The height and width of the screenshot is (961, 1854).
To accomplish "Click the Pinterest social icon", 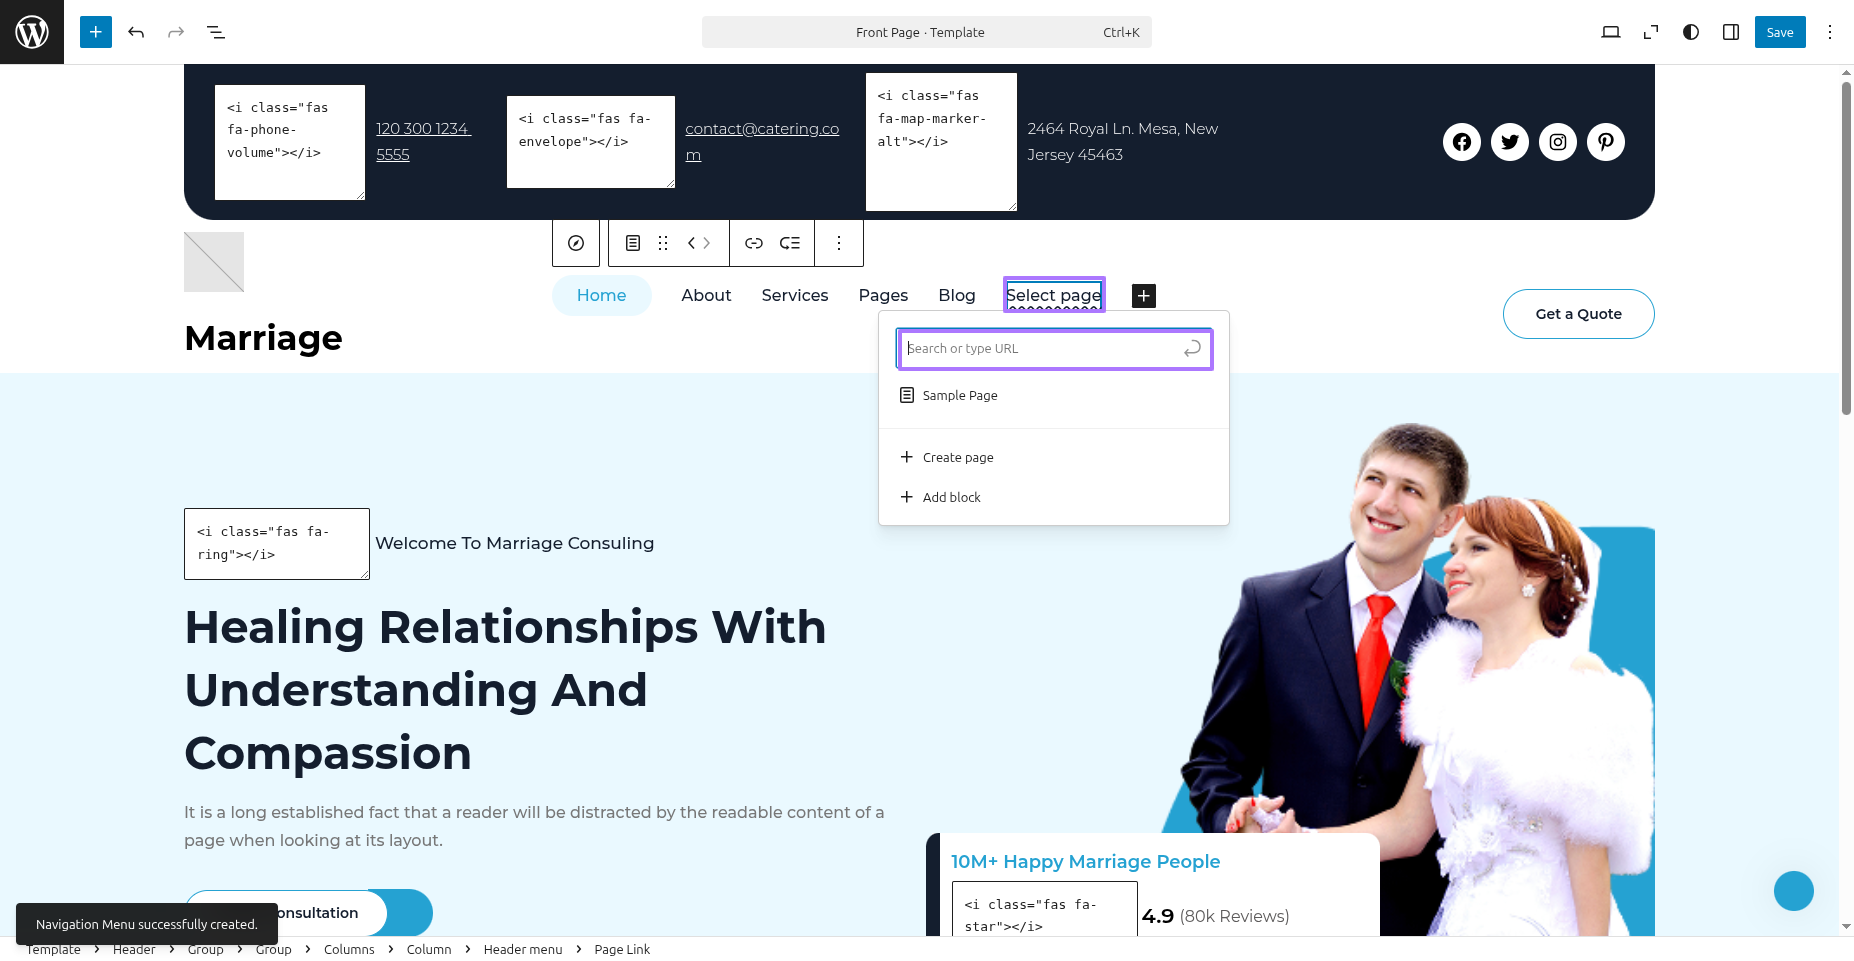I will [1605, 142].
